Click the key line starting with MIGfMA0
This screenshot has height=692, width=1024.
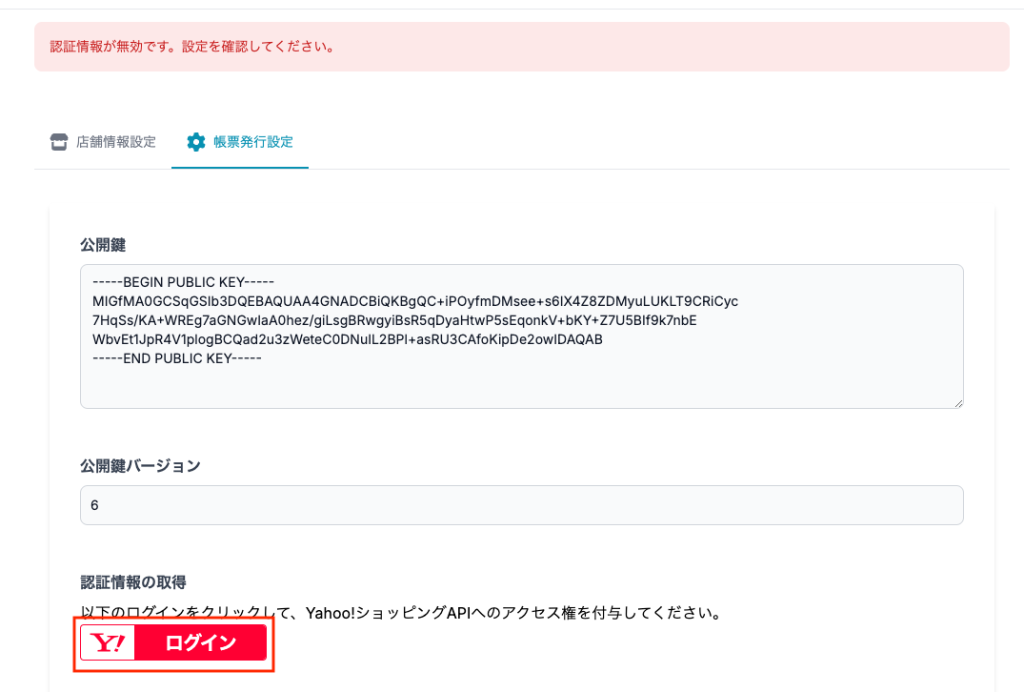(x=414, y=301)
